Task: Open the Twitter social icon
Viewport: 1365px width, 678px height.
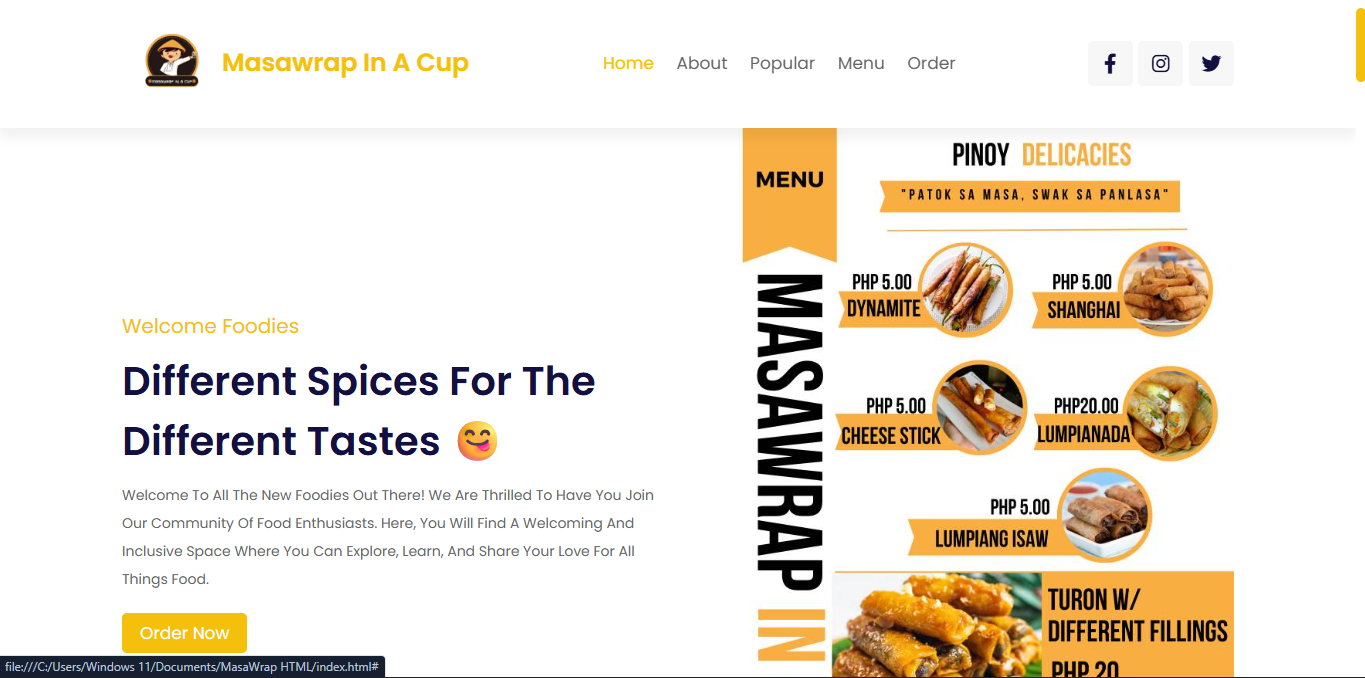Action: tap(1211, 63)
